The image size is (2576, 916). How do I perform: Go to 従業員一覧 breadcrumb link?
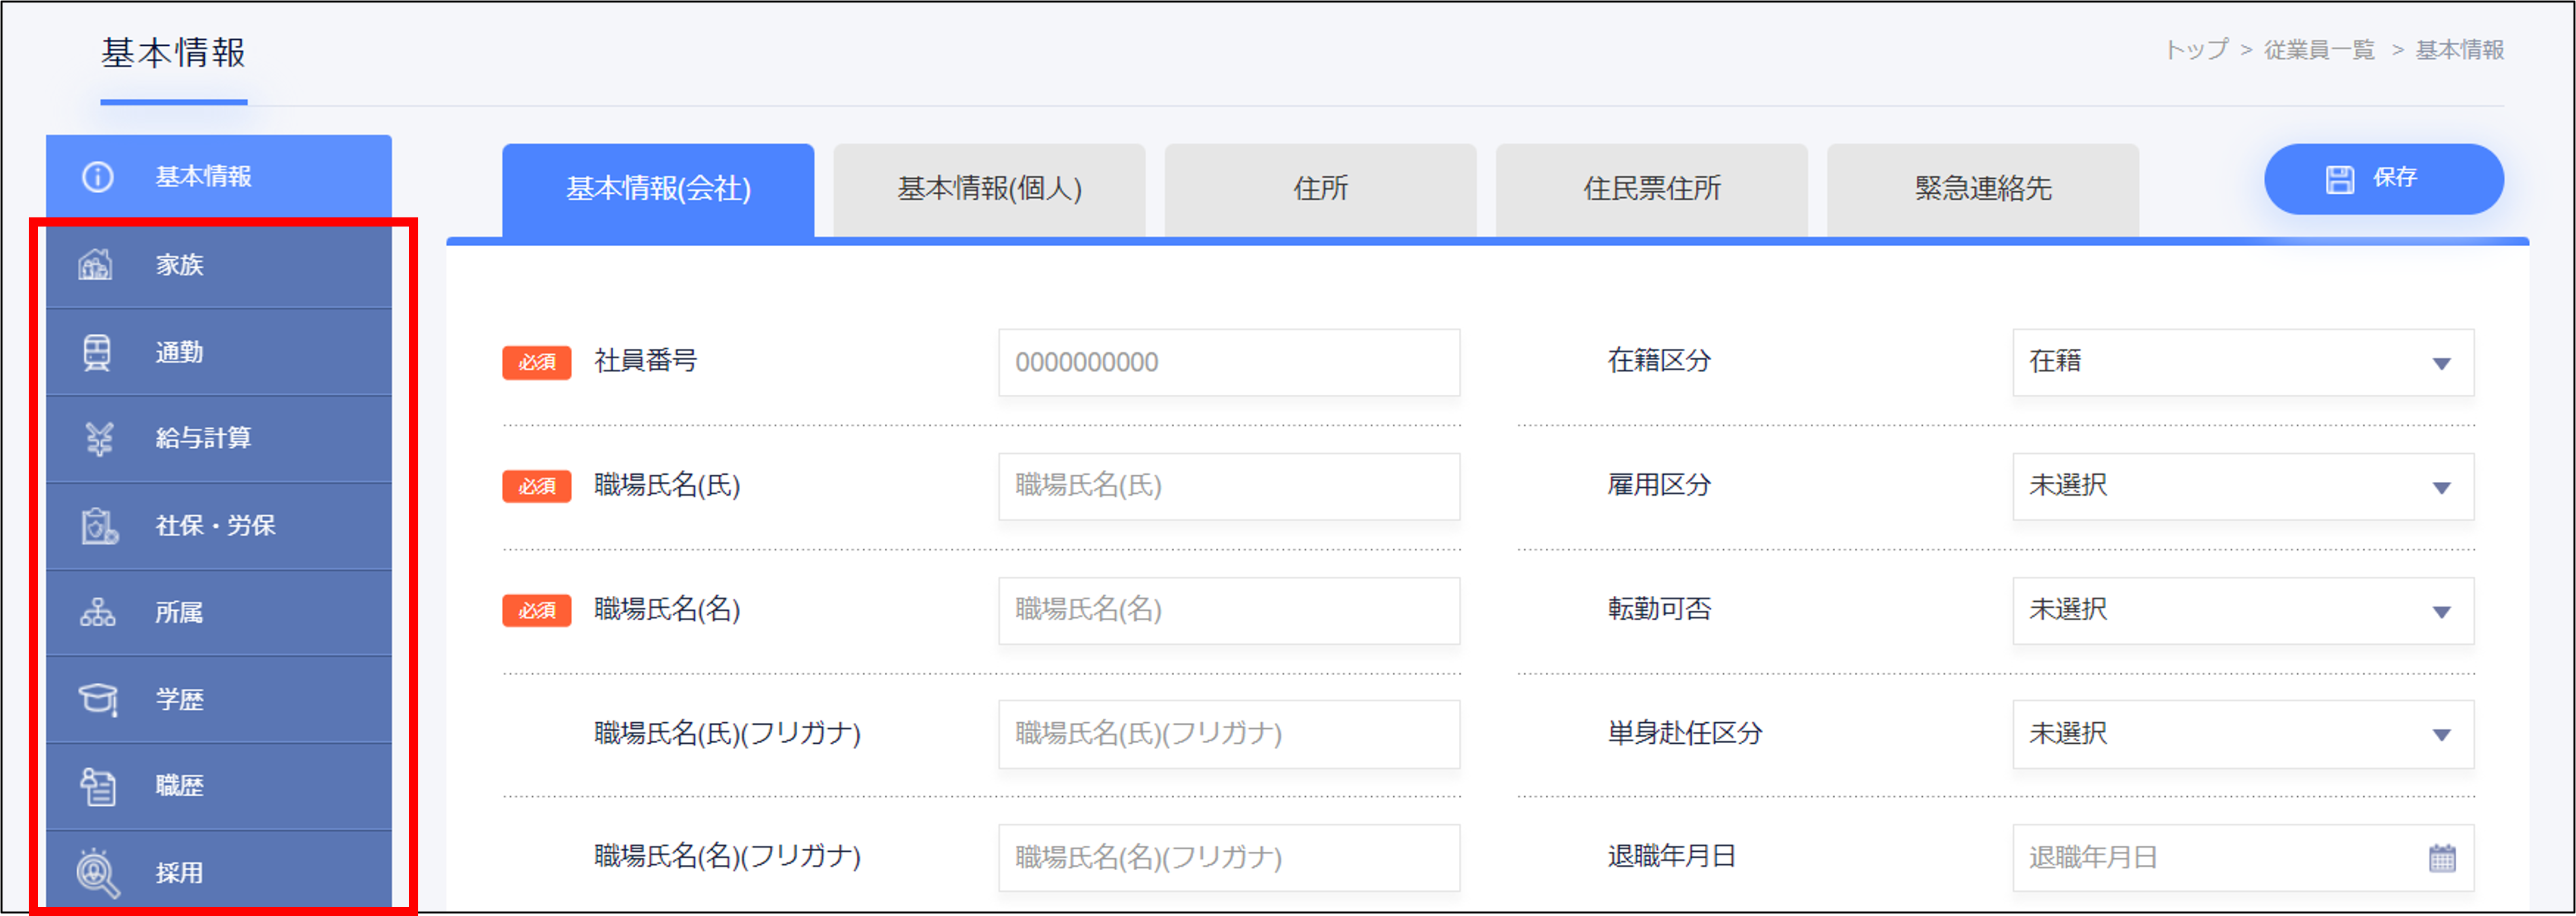pyautogui.click(x=2318, y=50)
